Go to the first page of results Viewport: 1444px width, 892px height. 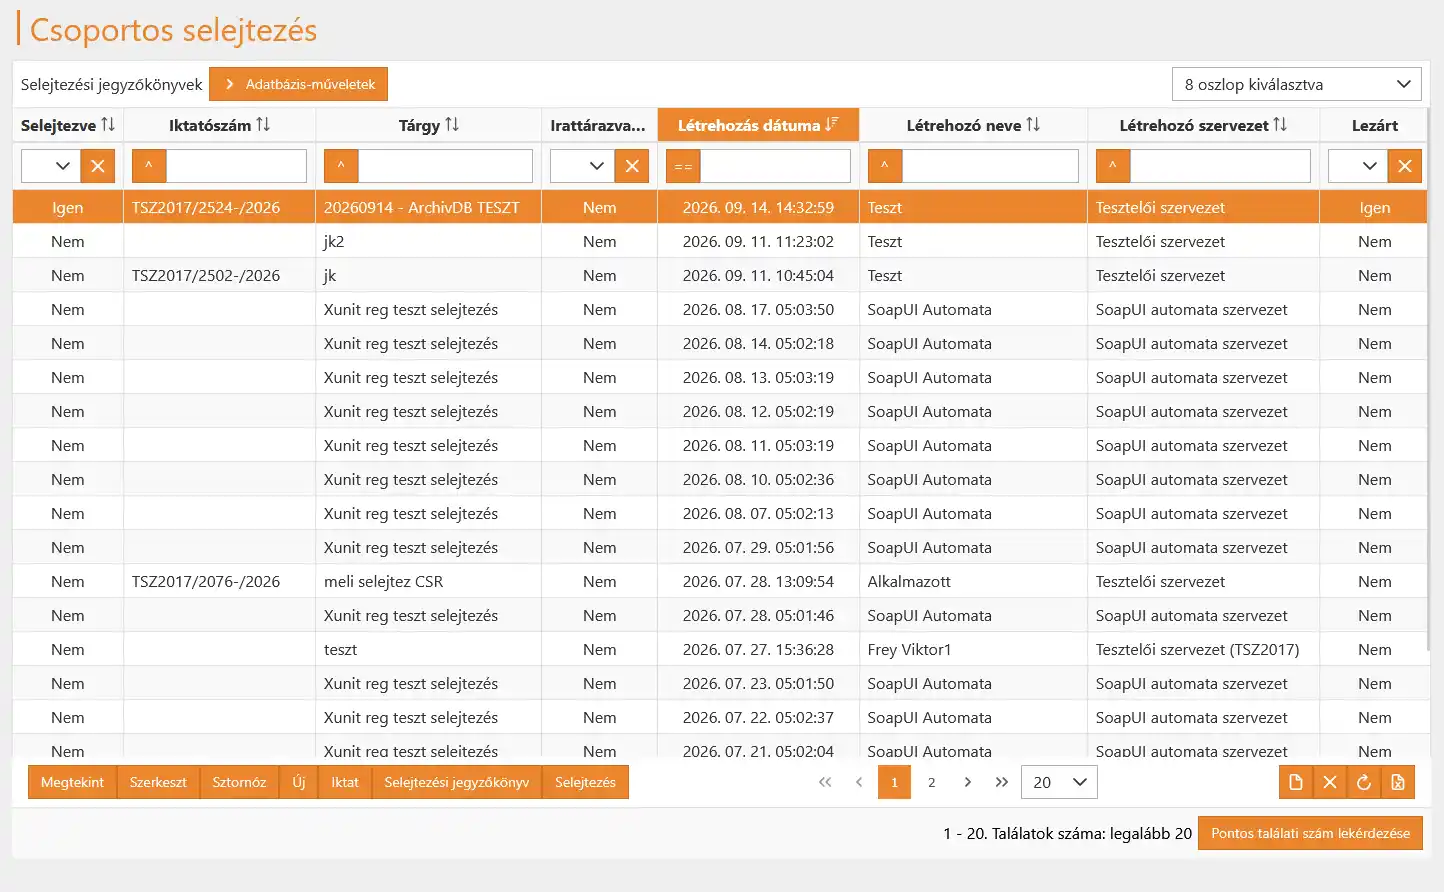825,782
